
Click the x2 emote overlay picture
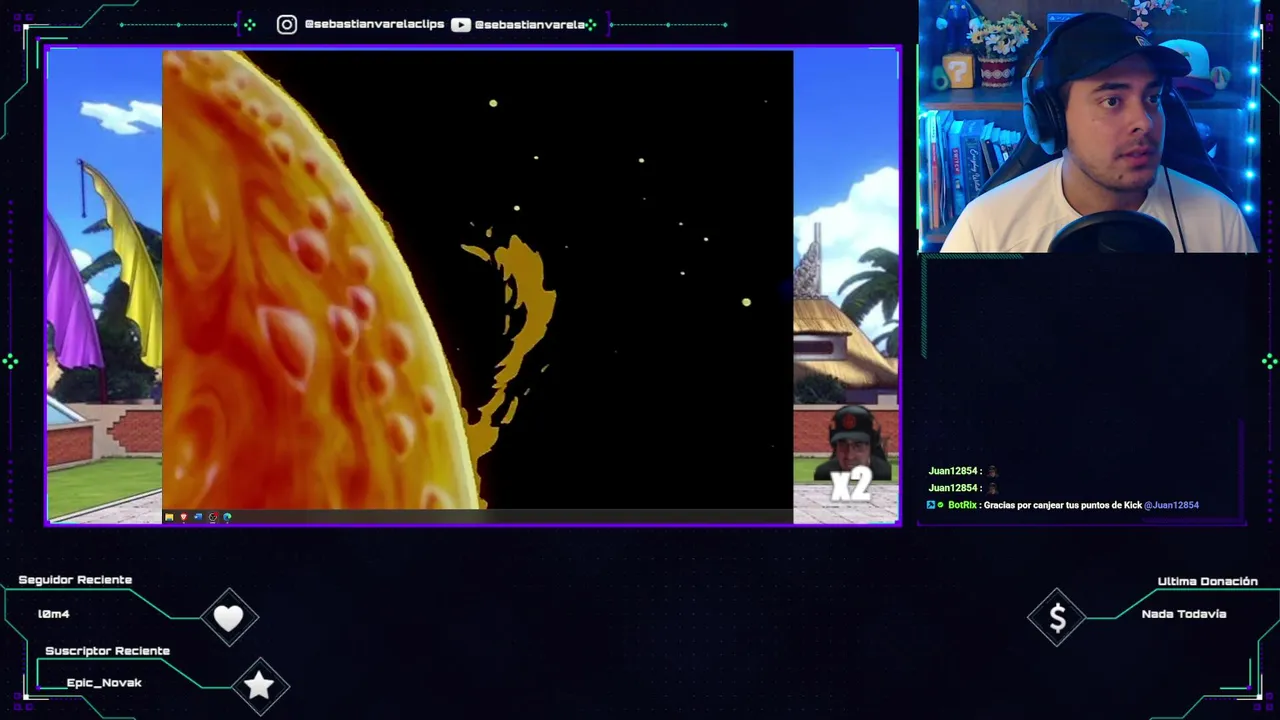coord(850,455)
